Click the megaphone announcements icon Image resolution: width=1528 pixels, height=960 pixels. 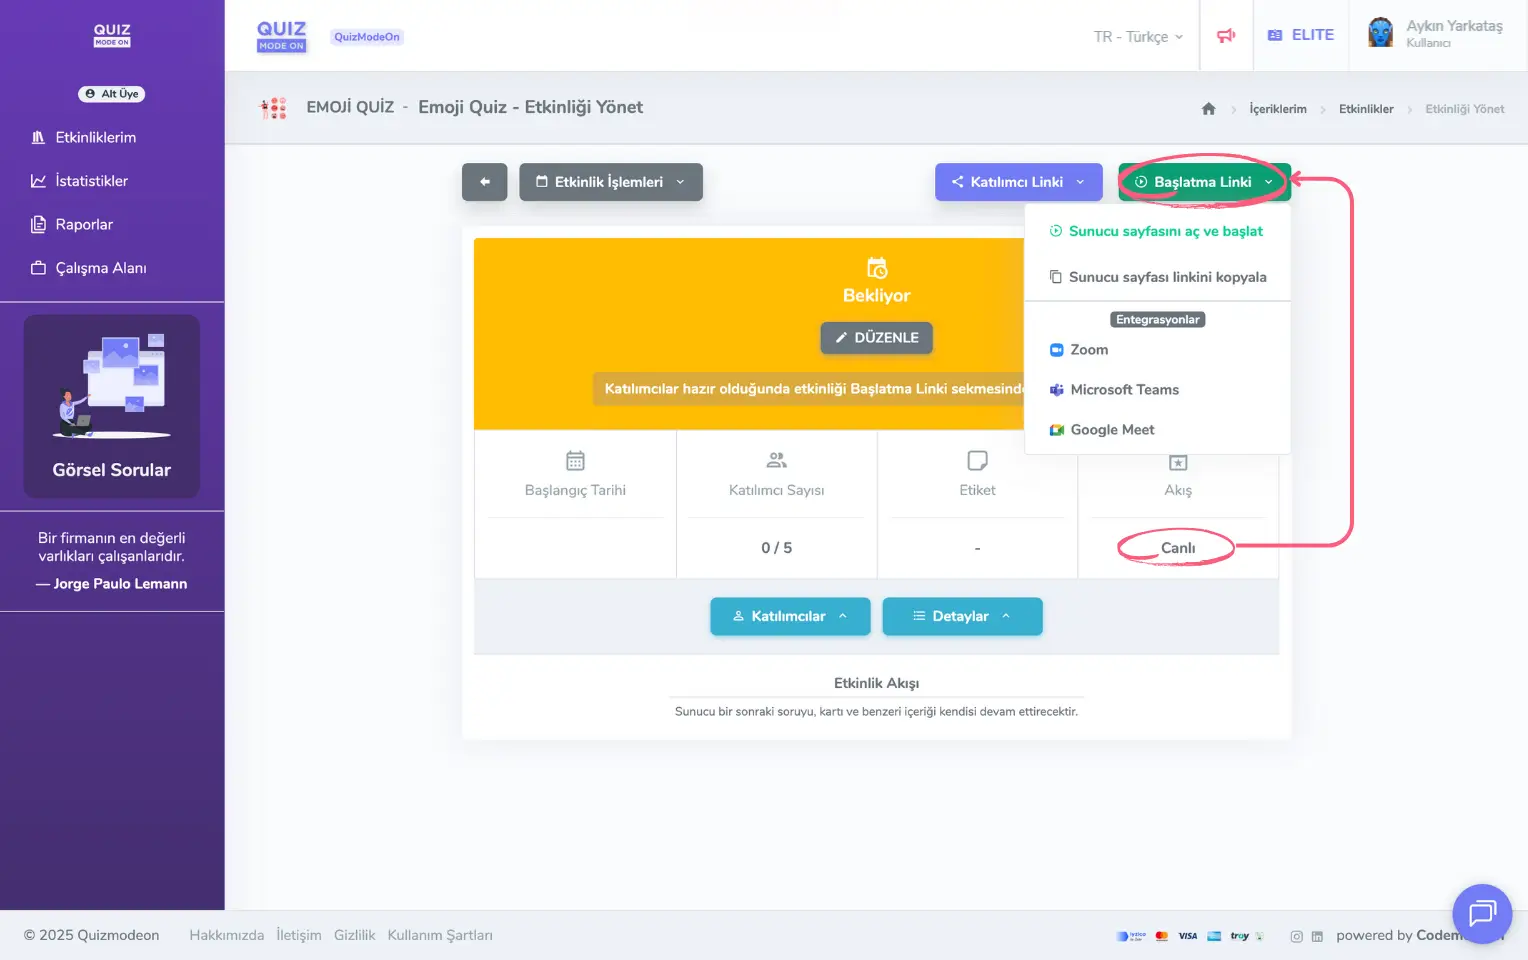click(x=1225, y=36)
